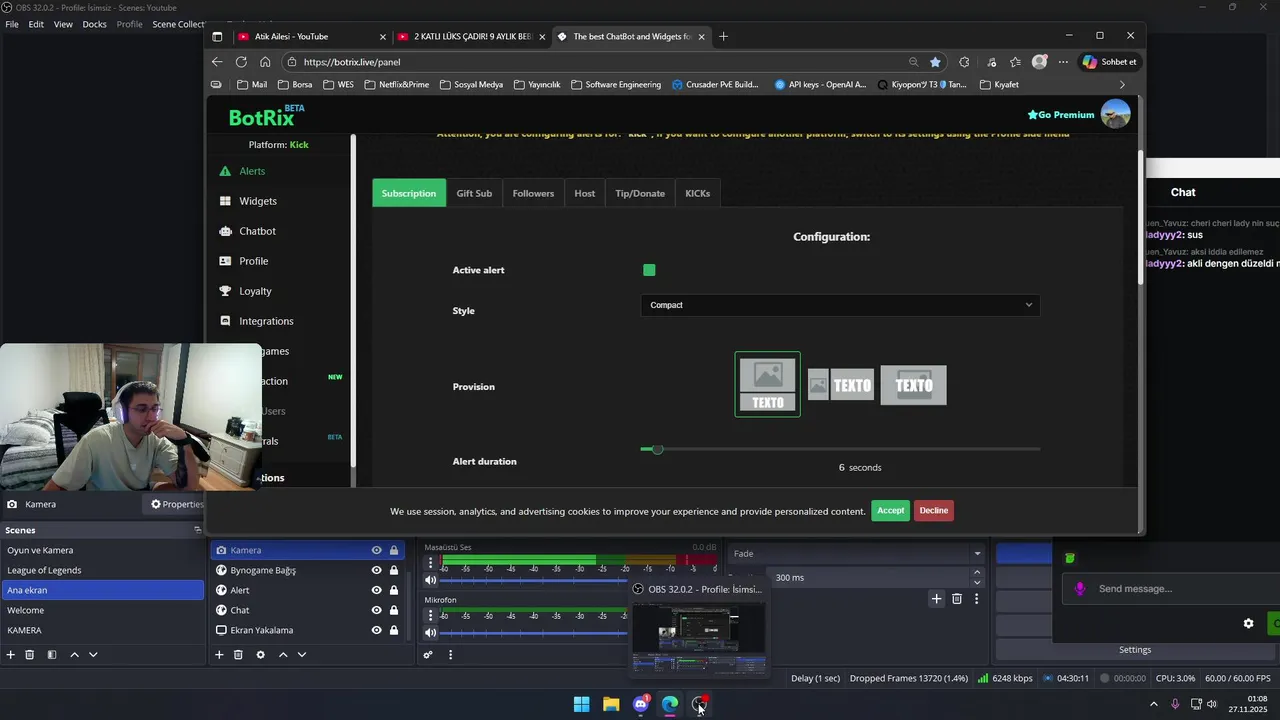The image size is (1280, 720).
Task: Adjust the Alert duration slider
Action: point(840,449)
